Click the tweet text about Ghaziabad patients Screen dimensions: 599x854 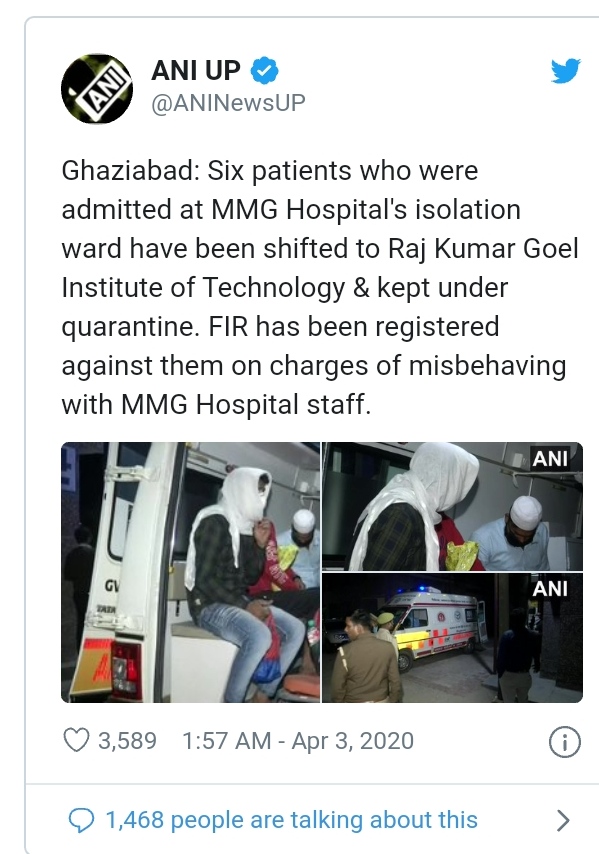pyautogui.click(x=320, y=288)
